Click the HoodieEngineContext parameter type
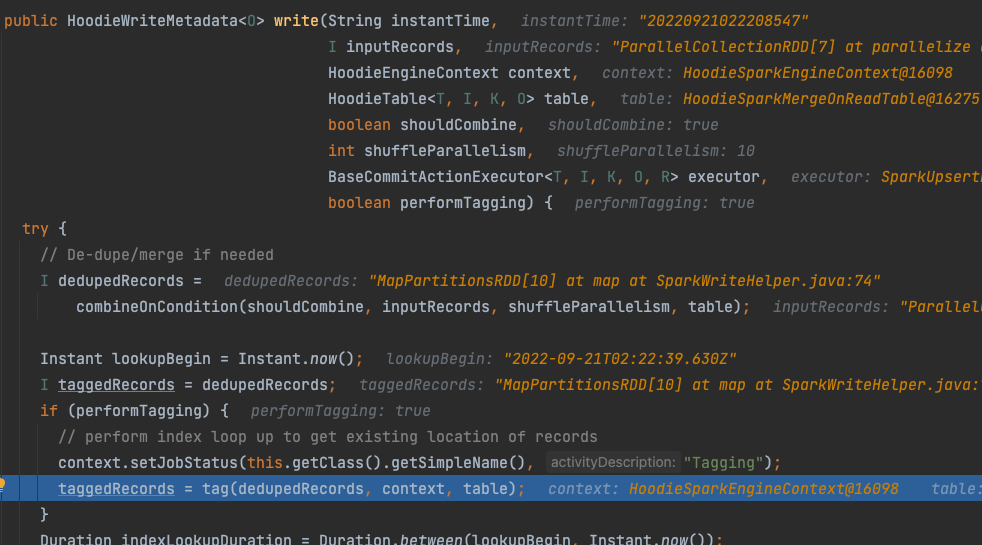This screenshot has height=545, width=982. pyautogui.click(x=413, y=73)
